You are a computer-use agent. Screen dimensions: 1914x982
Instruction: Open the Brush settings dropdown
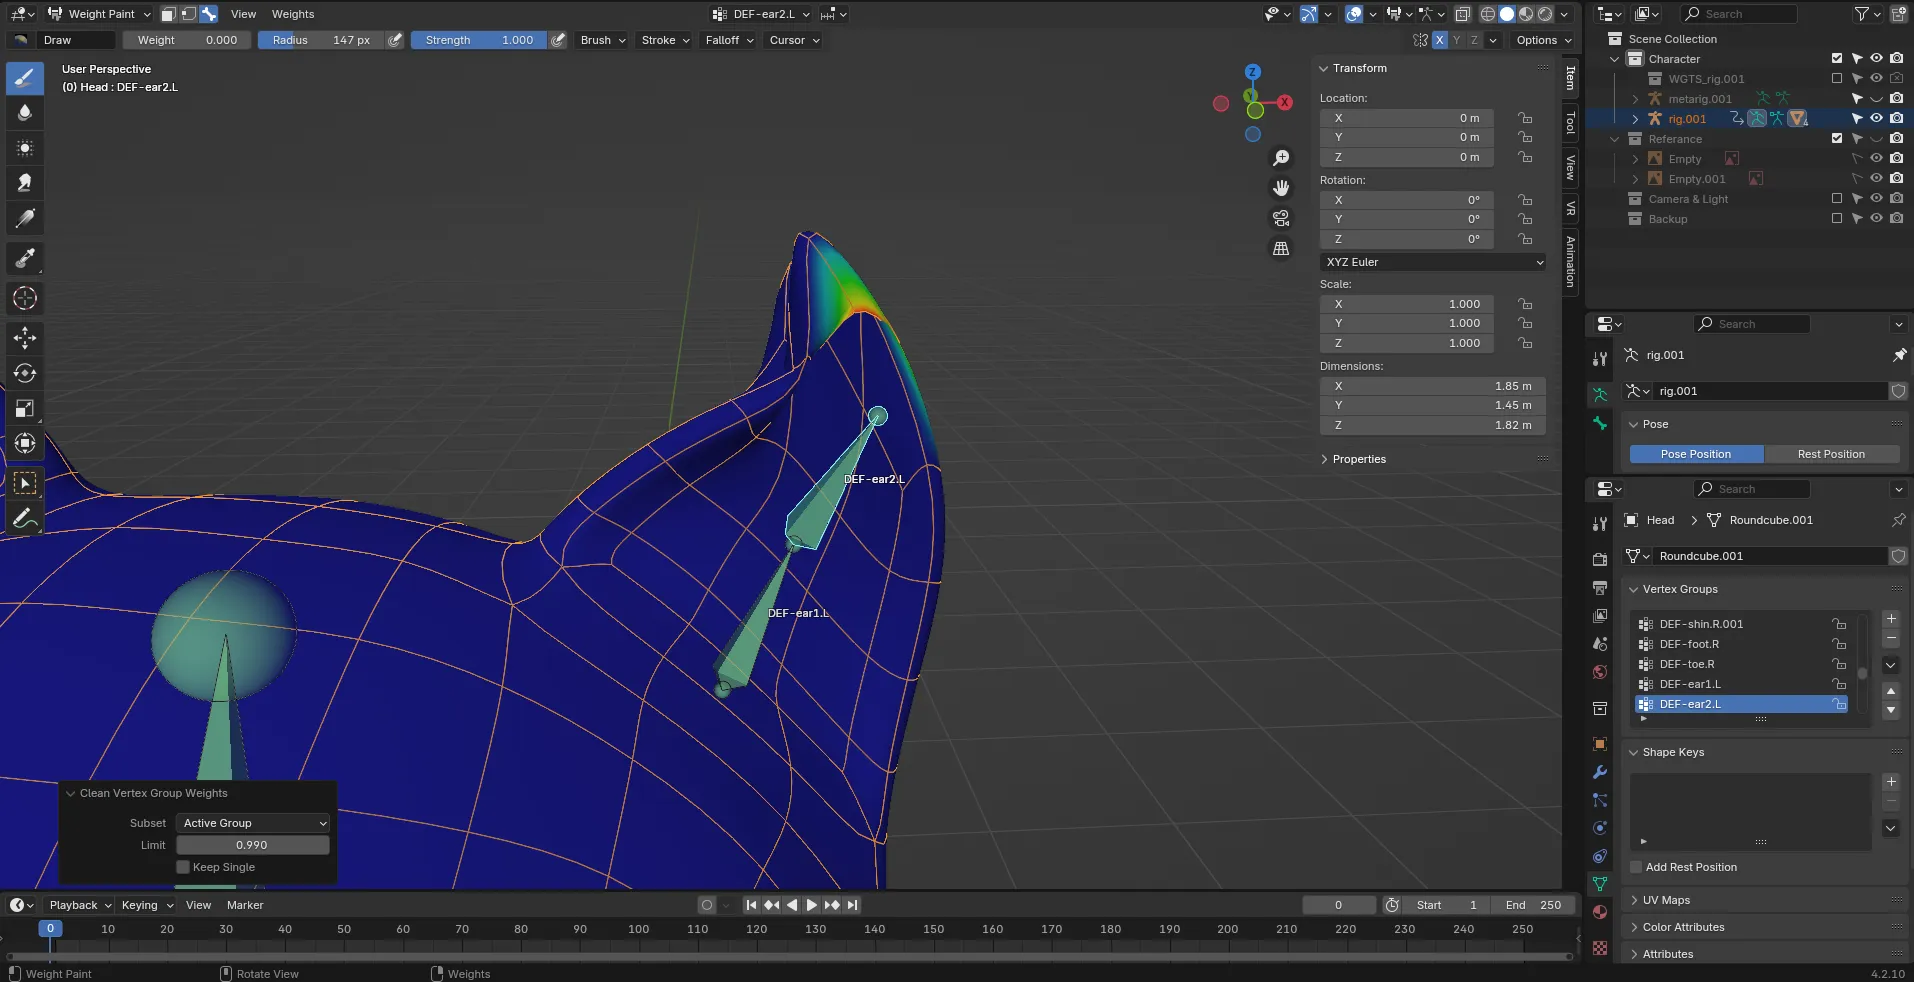pos(603,40)
